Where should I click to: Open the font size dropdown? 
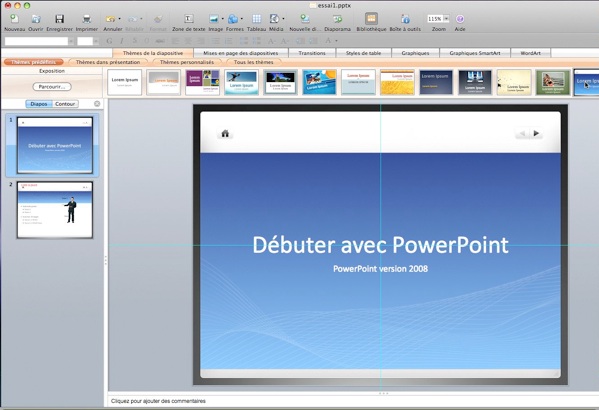click(96, 41)
